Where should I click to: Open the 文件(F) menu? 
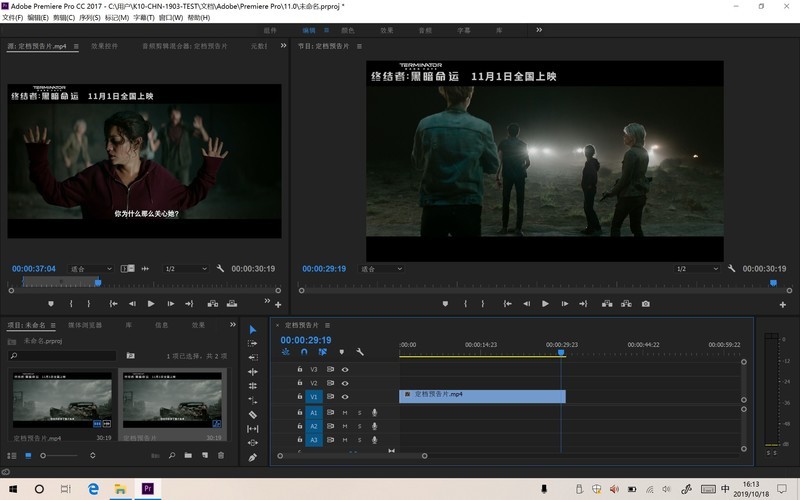coord(12,18)
